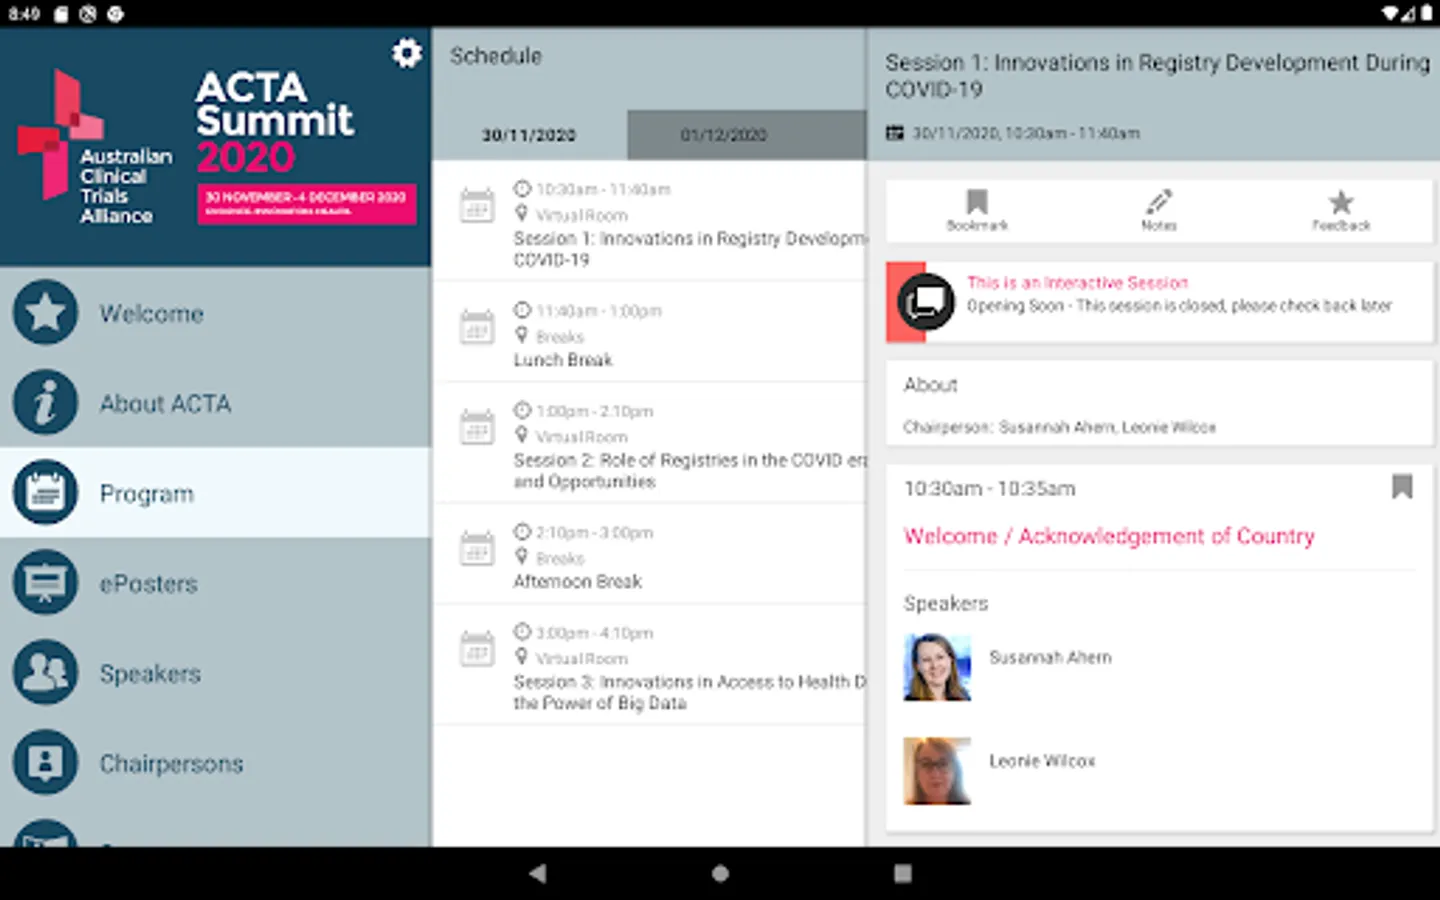The image size is (1440, 900).
Task: Tap Chairperson: Susannah Ahern, Leonie Wilcox text
Action: point(1059,427)
